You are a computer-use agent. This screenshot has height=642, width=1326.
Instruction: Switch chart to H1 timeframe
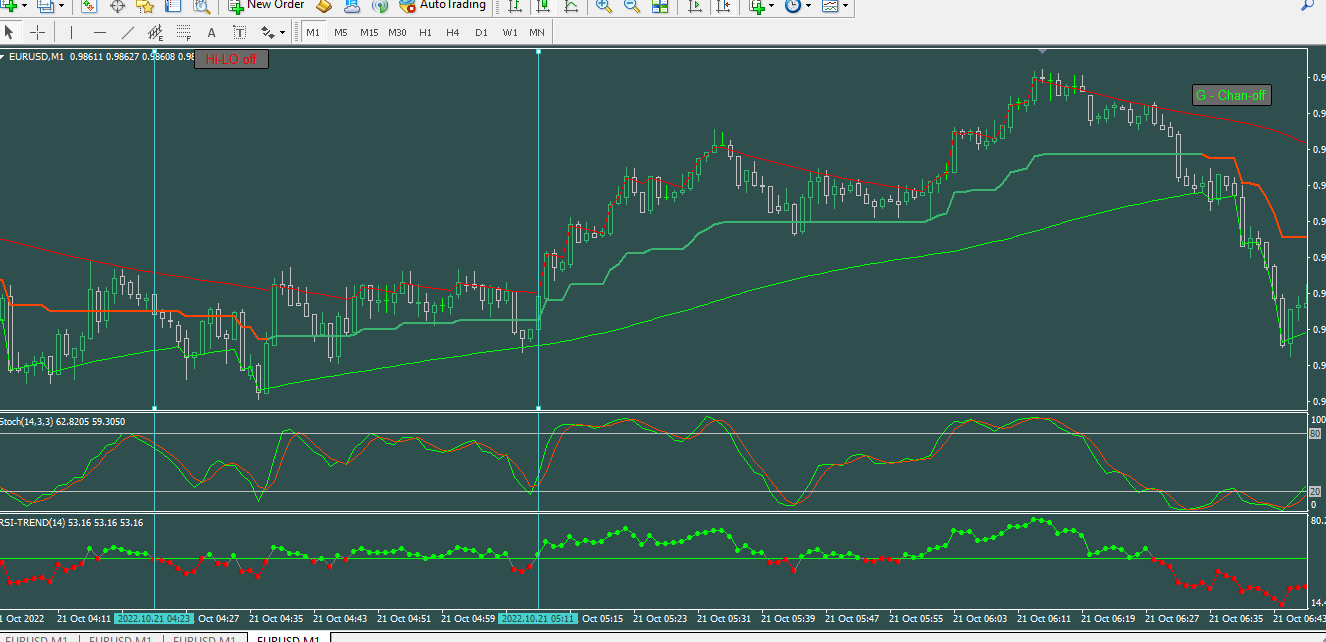425,32
